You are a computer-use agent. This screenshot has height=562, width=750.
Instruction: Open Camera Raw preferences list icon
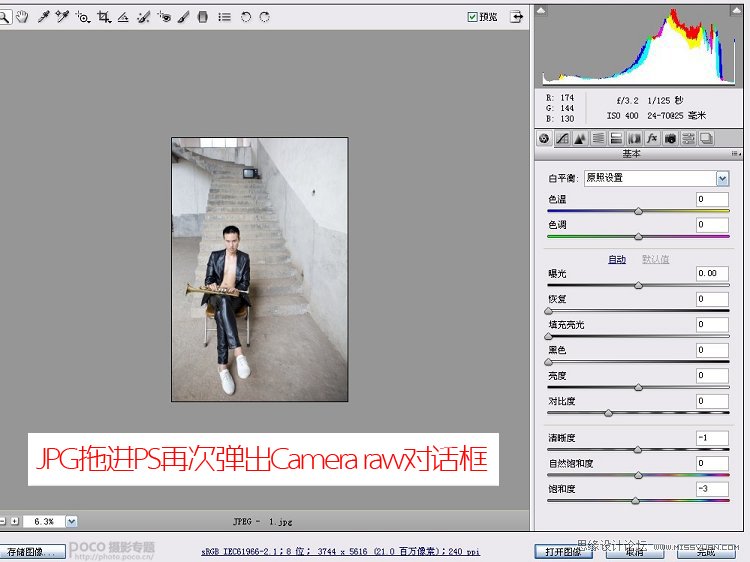click(x=224, y=17)
